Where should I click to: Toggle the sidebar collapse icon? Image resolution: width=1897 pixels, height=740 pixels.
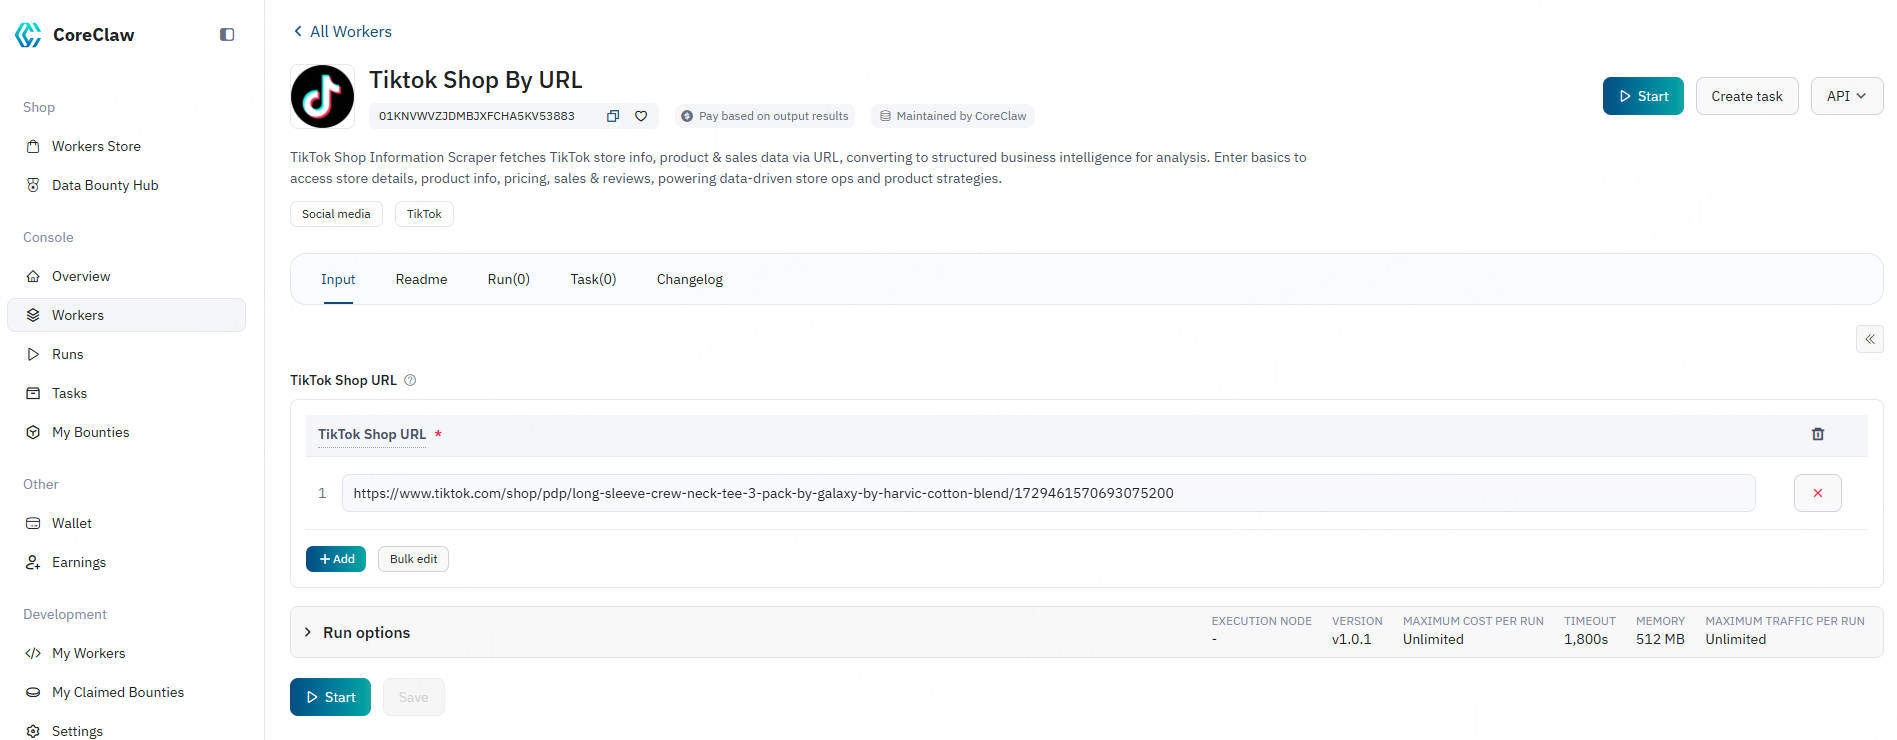tap(227, 35)
